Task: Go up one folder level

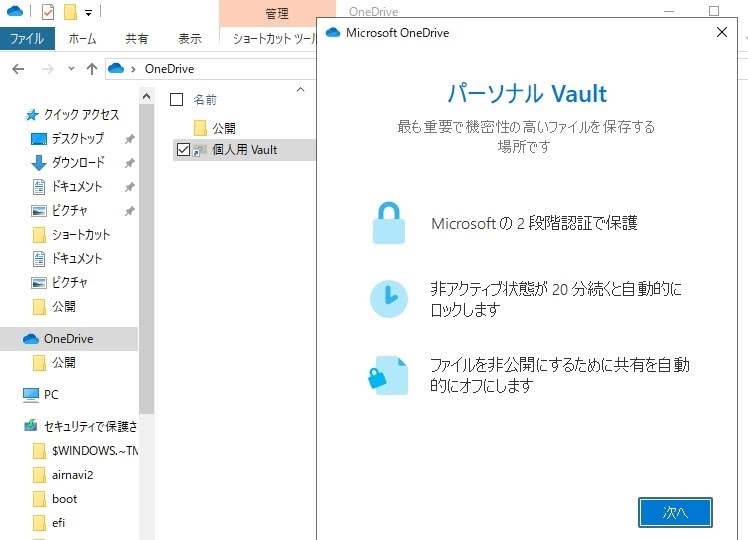Action: click(x=92, y=69)
